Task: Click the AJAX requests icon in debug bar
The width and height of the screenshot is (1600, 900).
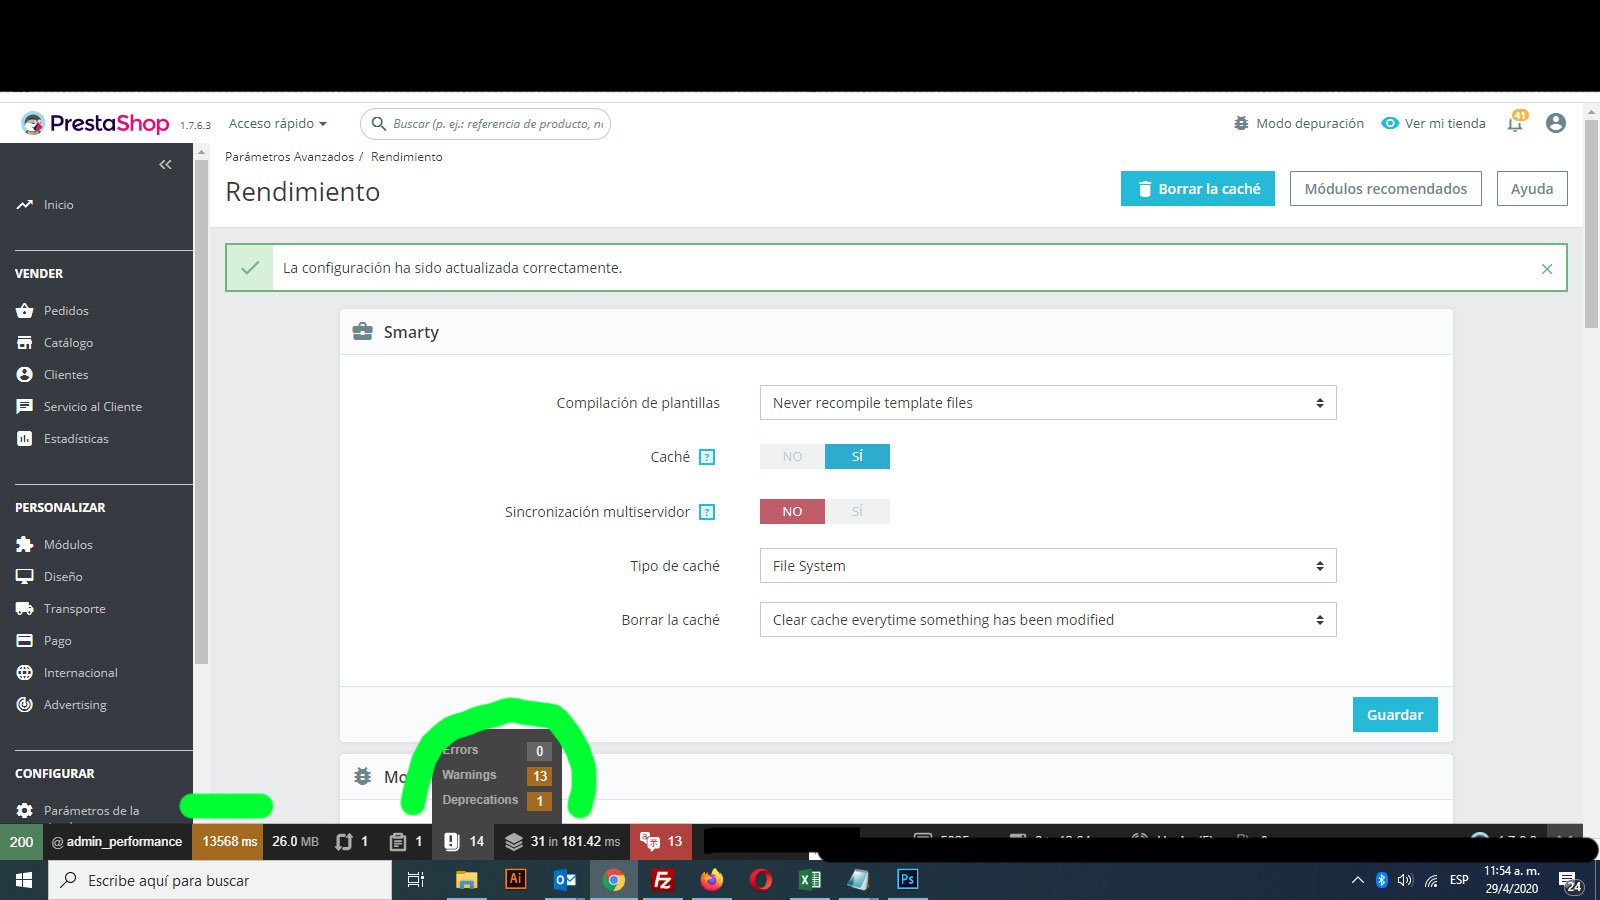Action: click(x=351, y=842)
